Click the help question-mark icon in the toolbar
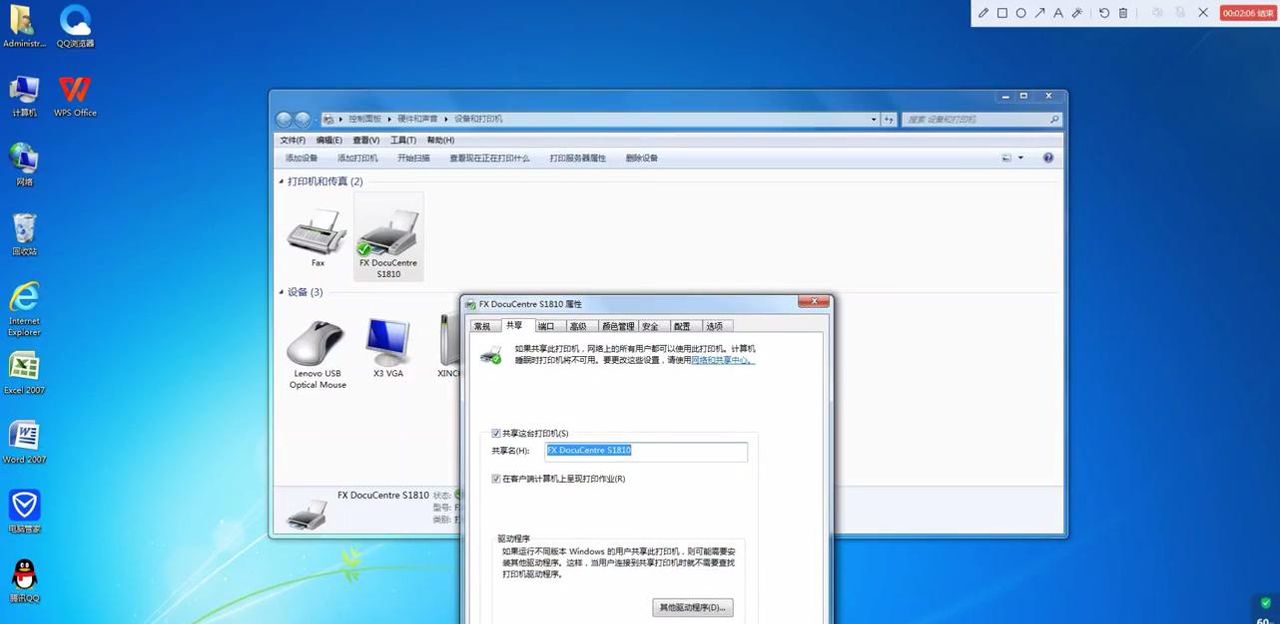This screenshot has width=1280, height=624. (x=1048, y=158)
